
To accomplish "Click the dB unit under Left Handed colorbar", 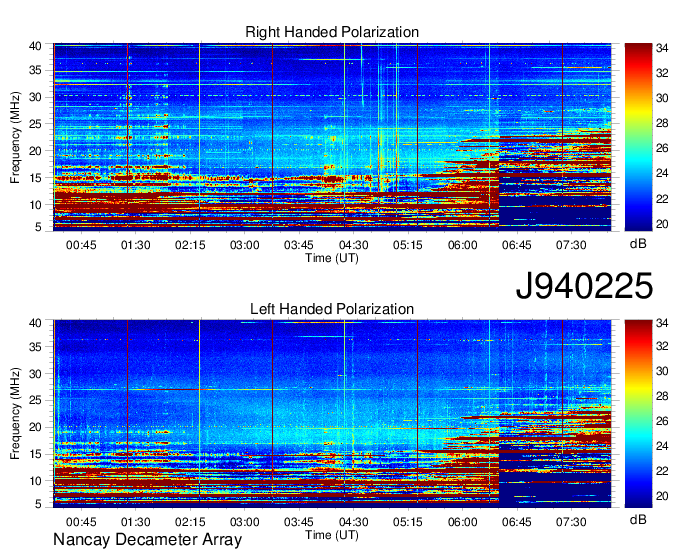I will click(638, 520).
